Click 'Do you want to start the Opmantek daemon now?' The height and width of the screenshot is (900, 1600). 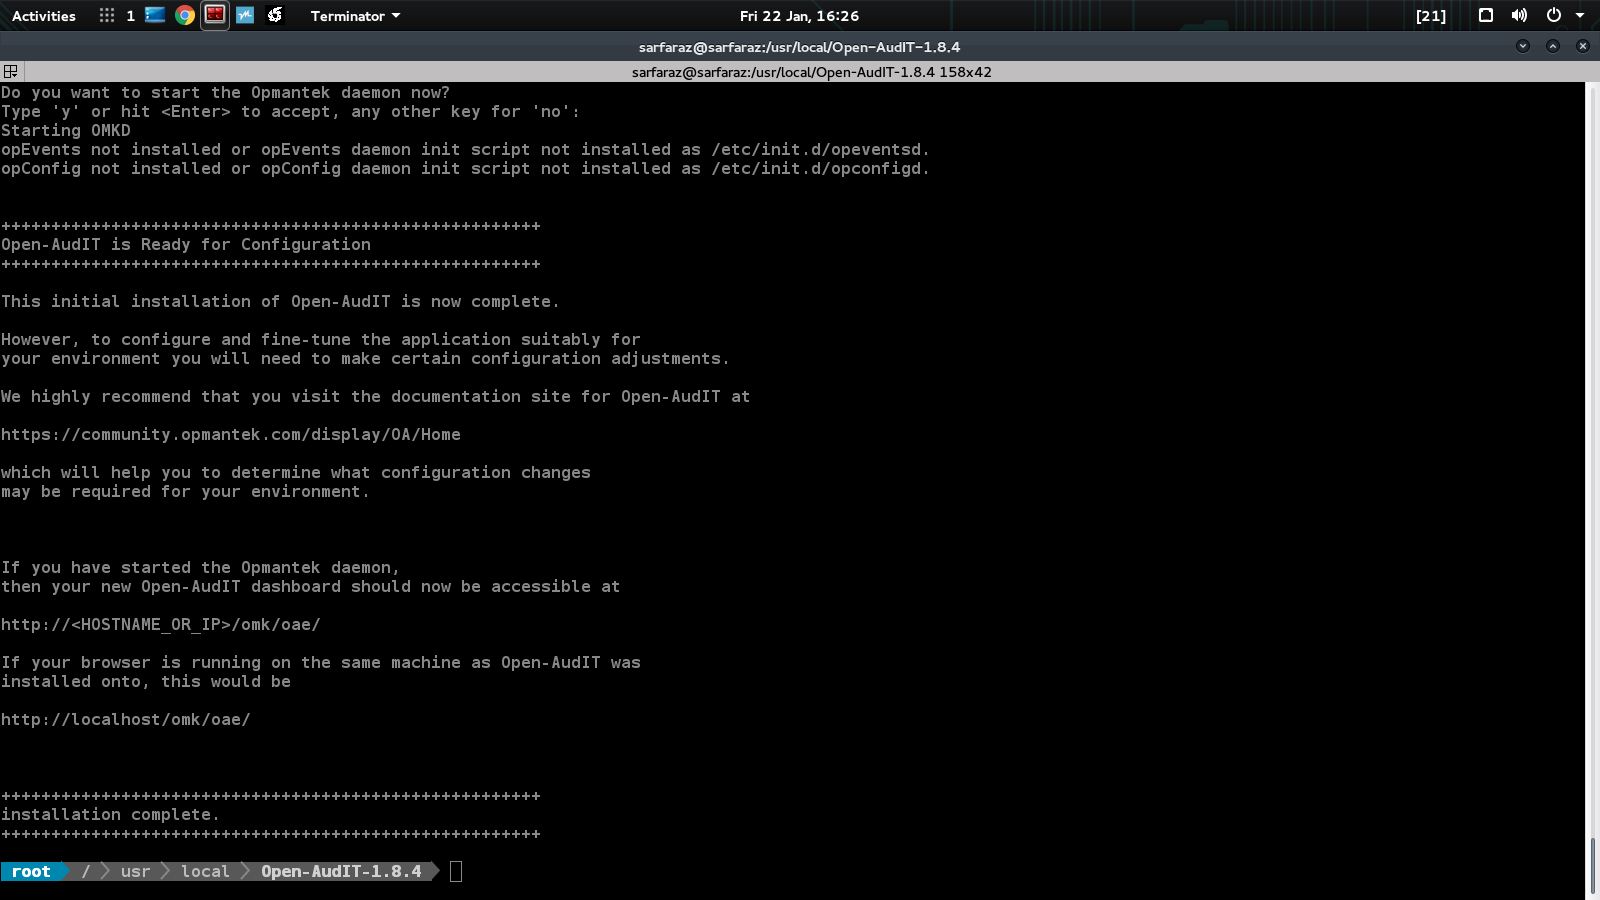(x=226, y=93)
